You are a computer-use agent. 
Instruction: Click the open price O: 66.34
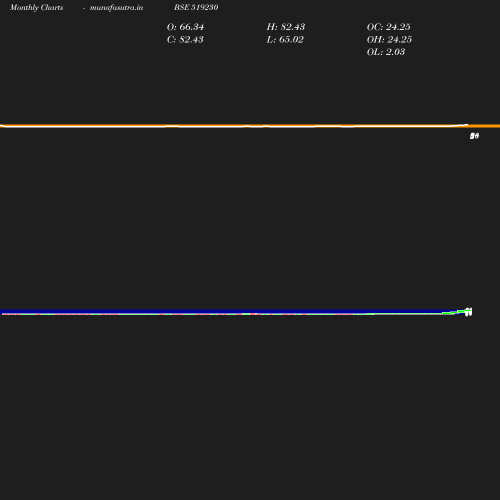[x=185, y=27]
